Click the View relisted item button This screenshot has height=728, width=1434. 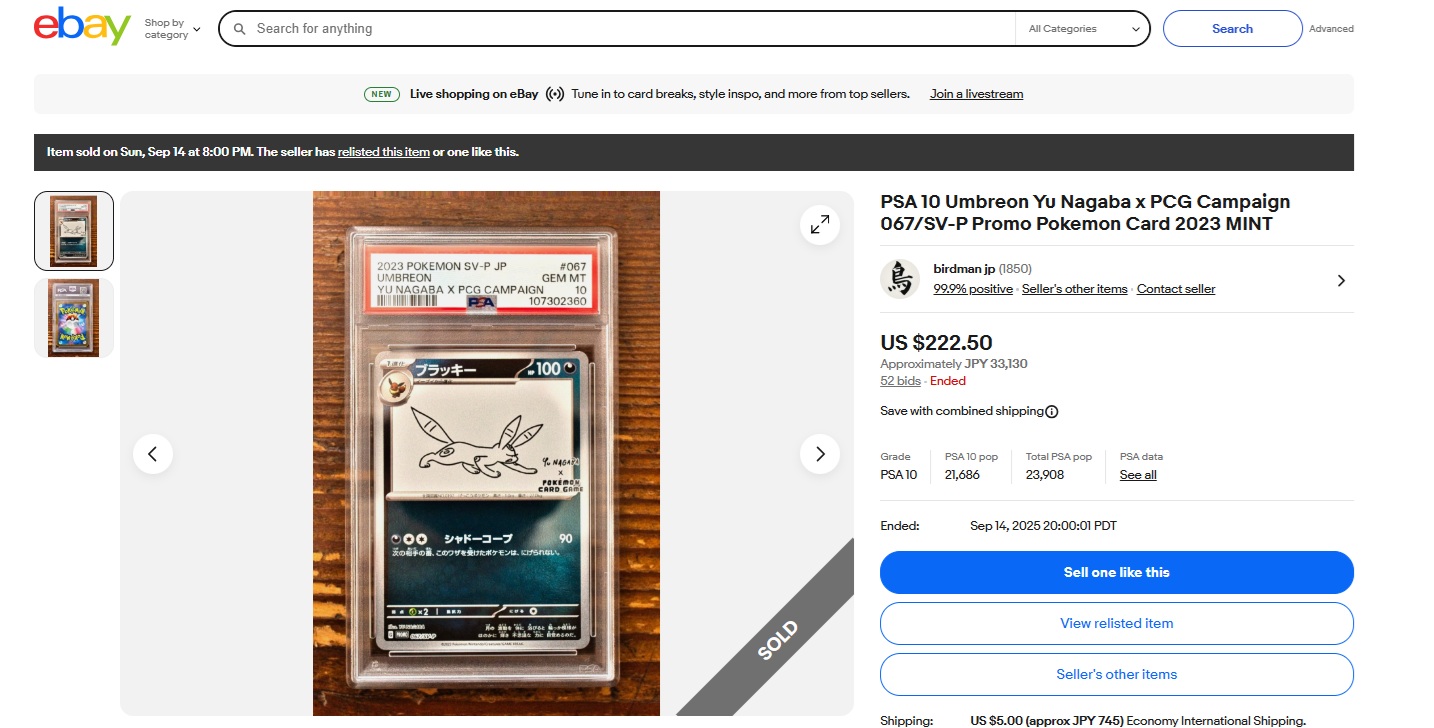[x=1116, y=623]
